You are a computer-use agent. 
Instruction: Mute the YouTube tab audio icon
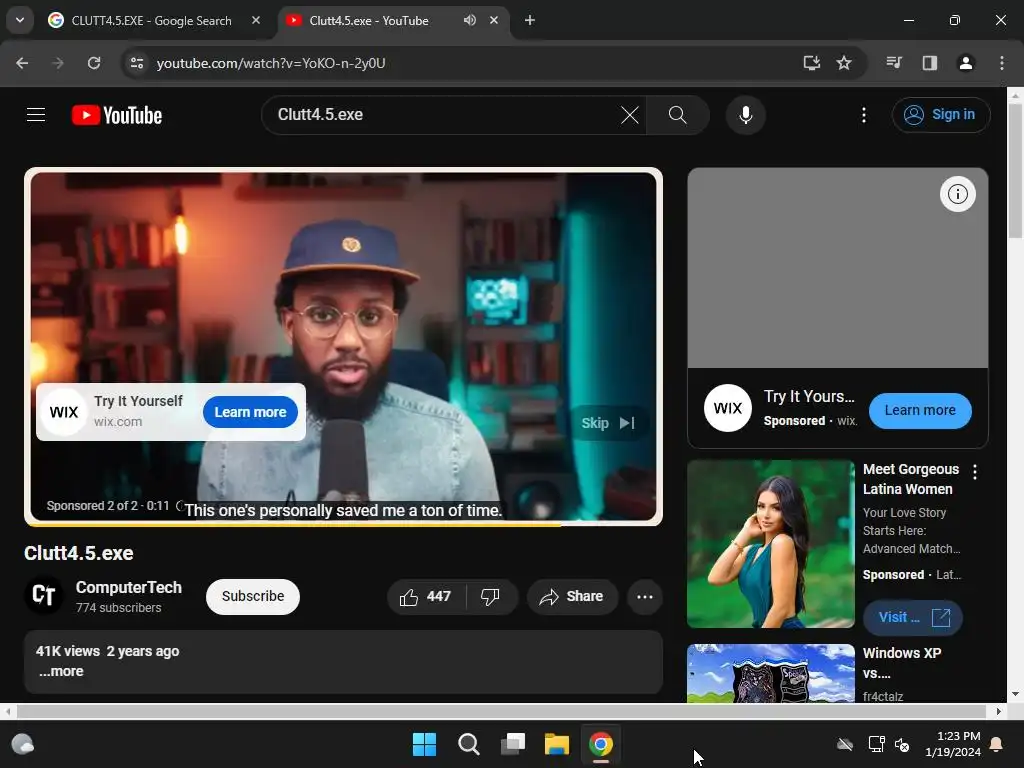(x=470, y=21)
